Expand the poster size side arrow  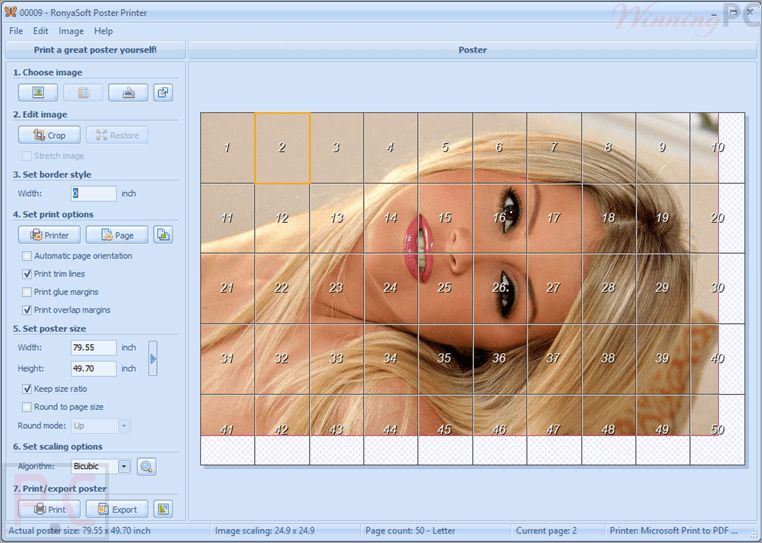(x=153, y=358)
